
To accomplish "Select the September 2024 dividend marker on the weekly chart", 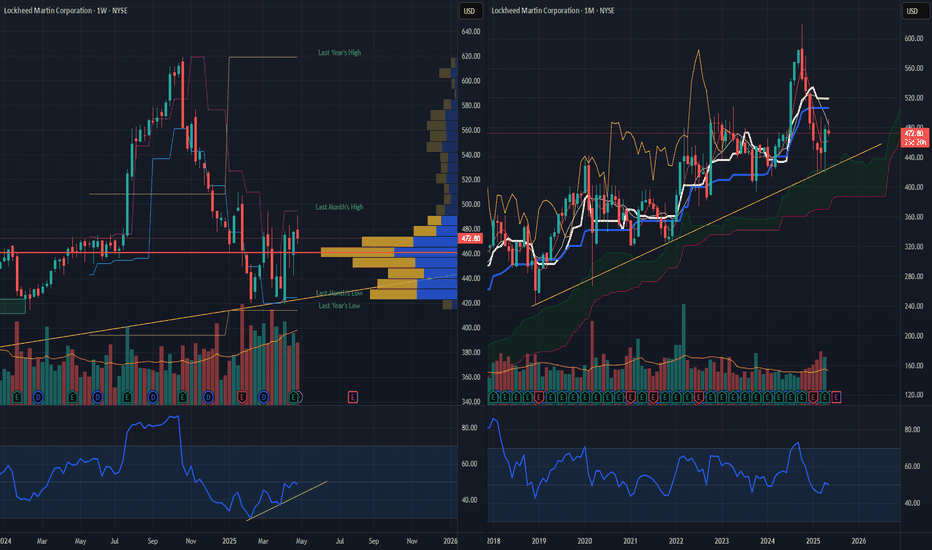I will 153,397.
